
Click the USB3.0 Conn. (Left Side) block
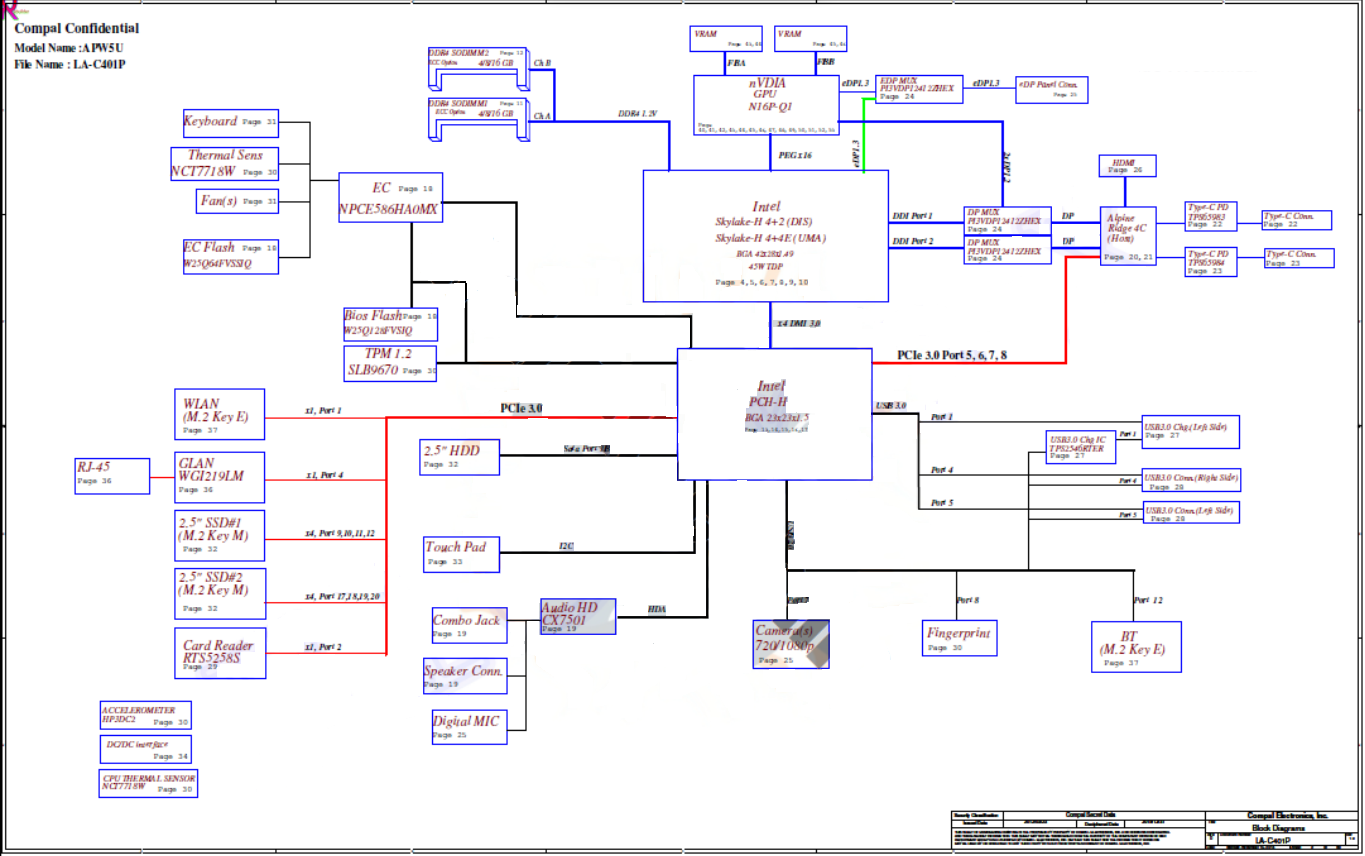point(1190,512)
